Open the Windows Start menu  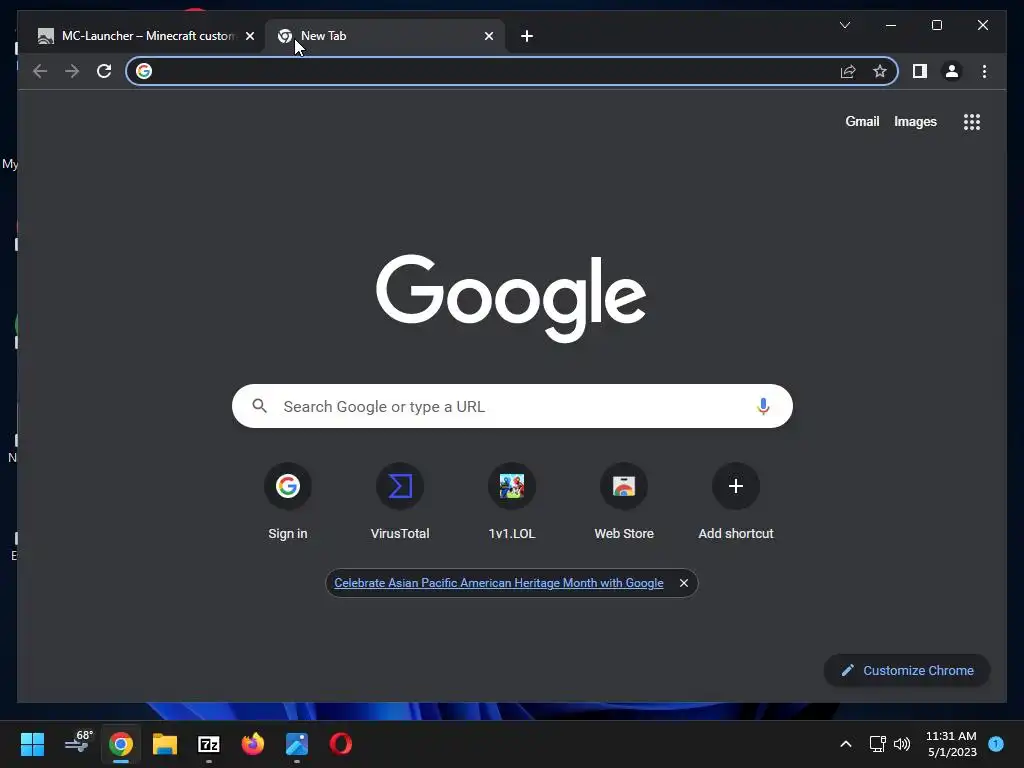coord(32,744)
